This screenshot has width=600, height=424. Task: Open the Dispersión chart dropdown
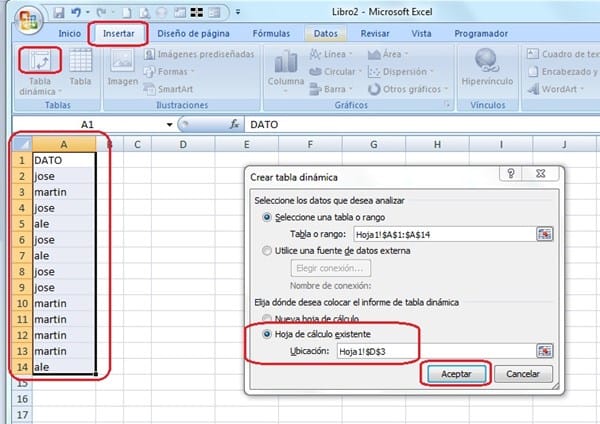[x=401, y=72]
